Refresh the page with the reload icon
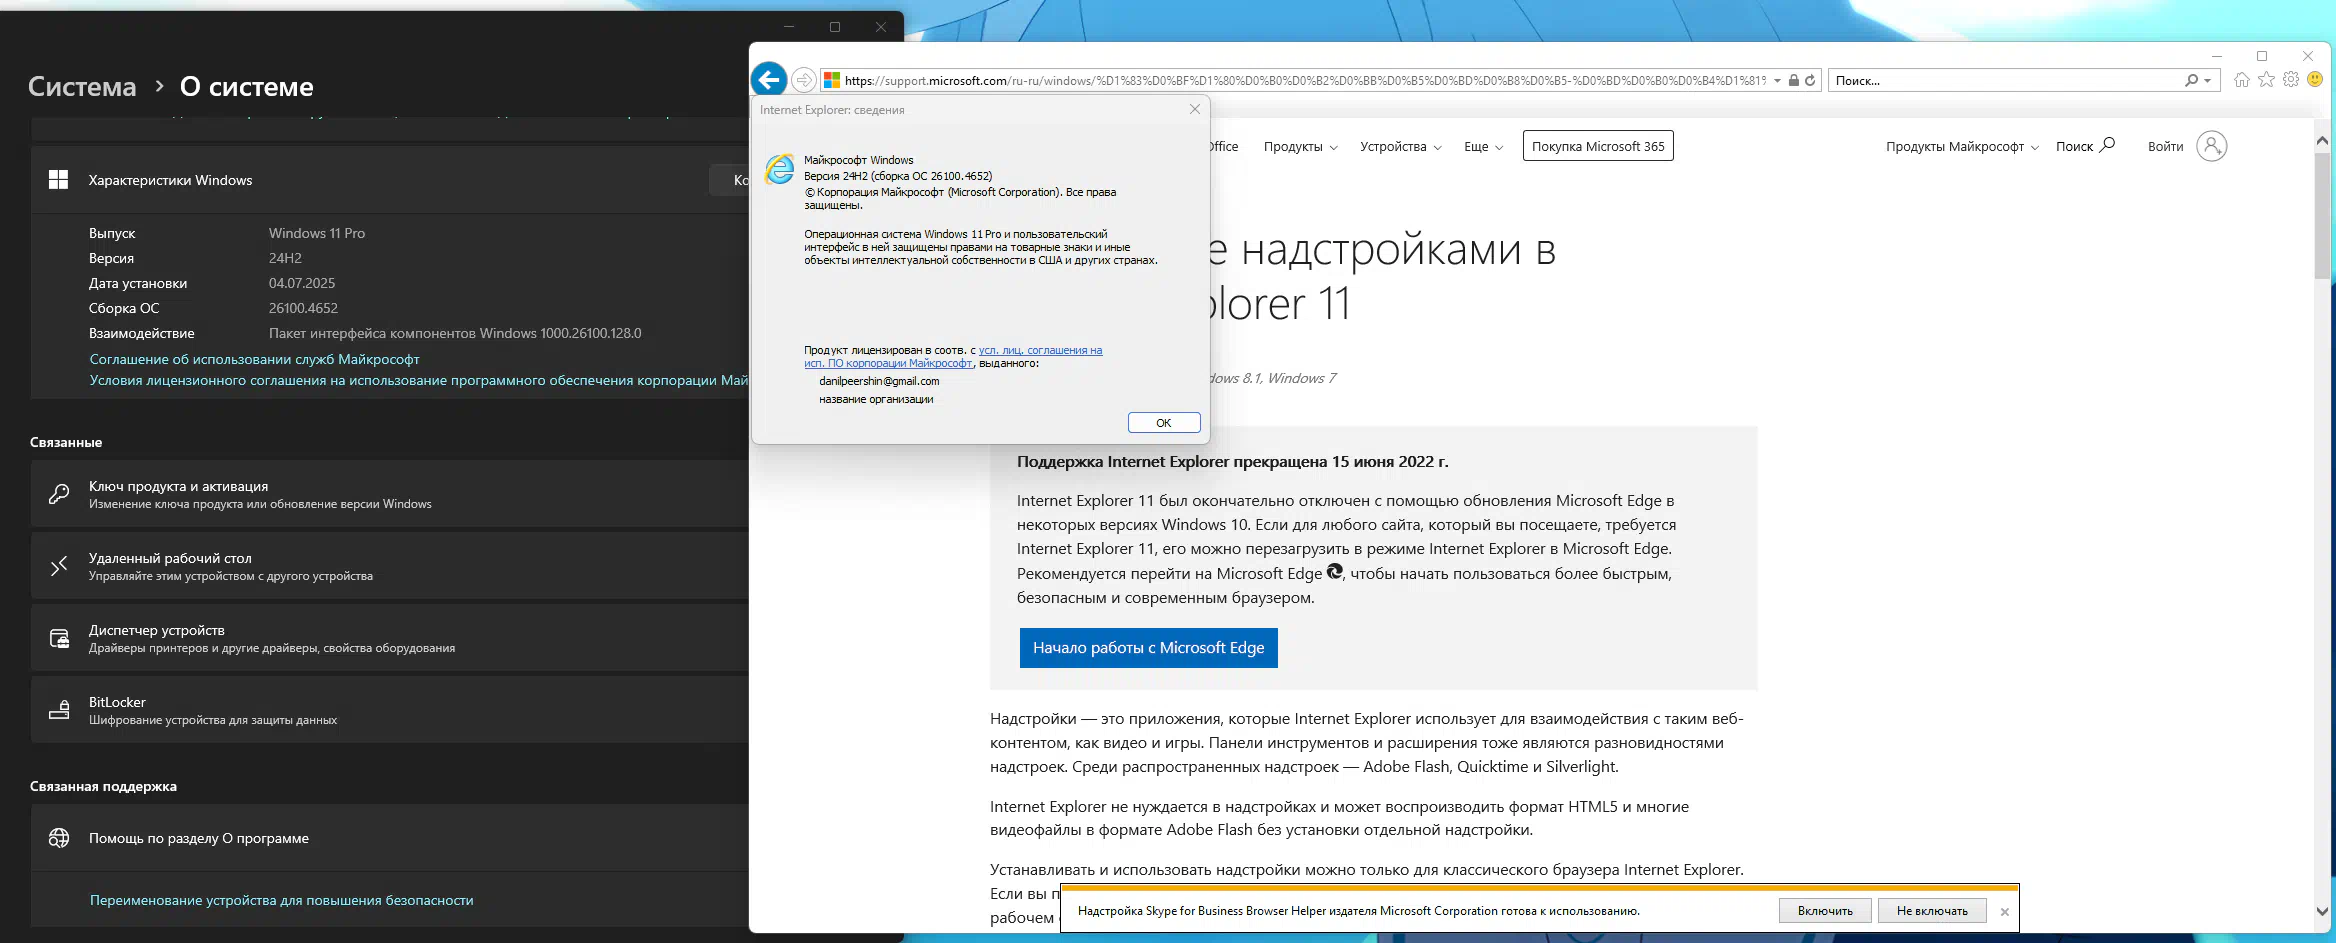Image resolution: width=2336 pixels, height=943 pixels. tap(1810, 80)
